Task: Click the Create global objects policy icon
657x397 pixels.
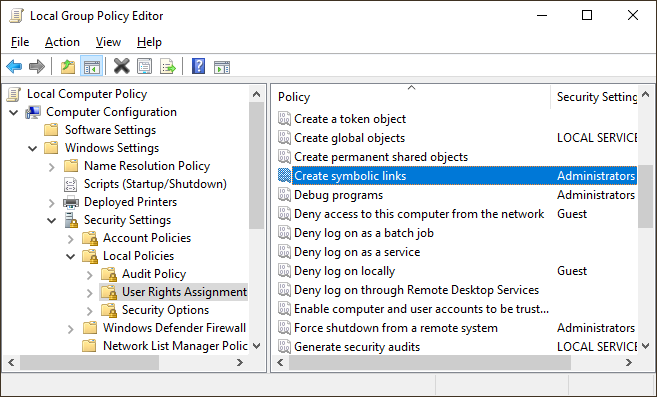Action: click(x=284, y=138)
